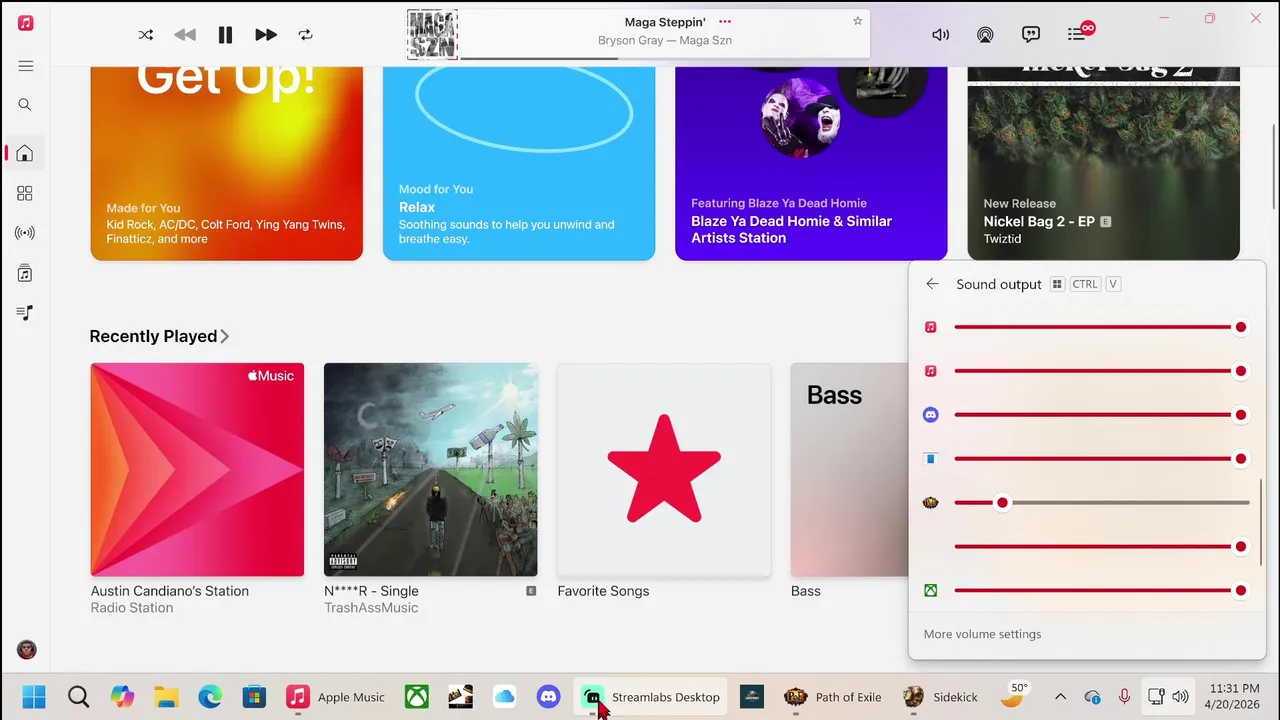Screen dimensions: 1280x720
Task: Open the Nickel Bag 2 - EP release
Action: click(x=1104, y=163)
